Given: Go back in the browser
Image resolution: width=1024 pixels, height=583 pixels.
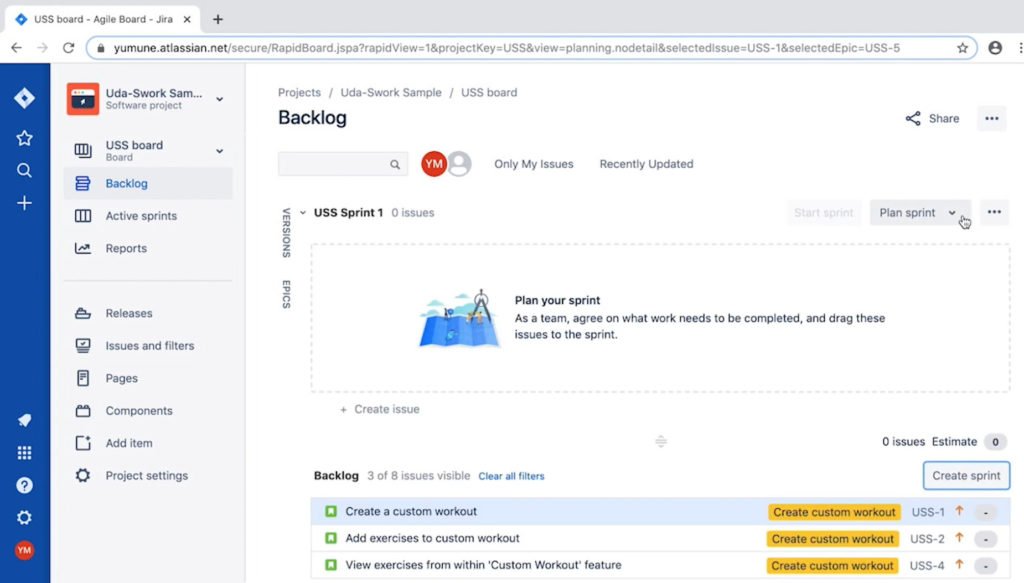Looking at the screenshot, I should tap(16, 48).
